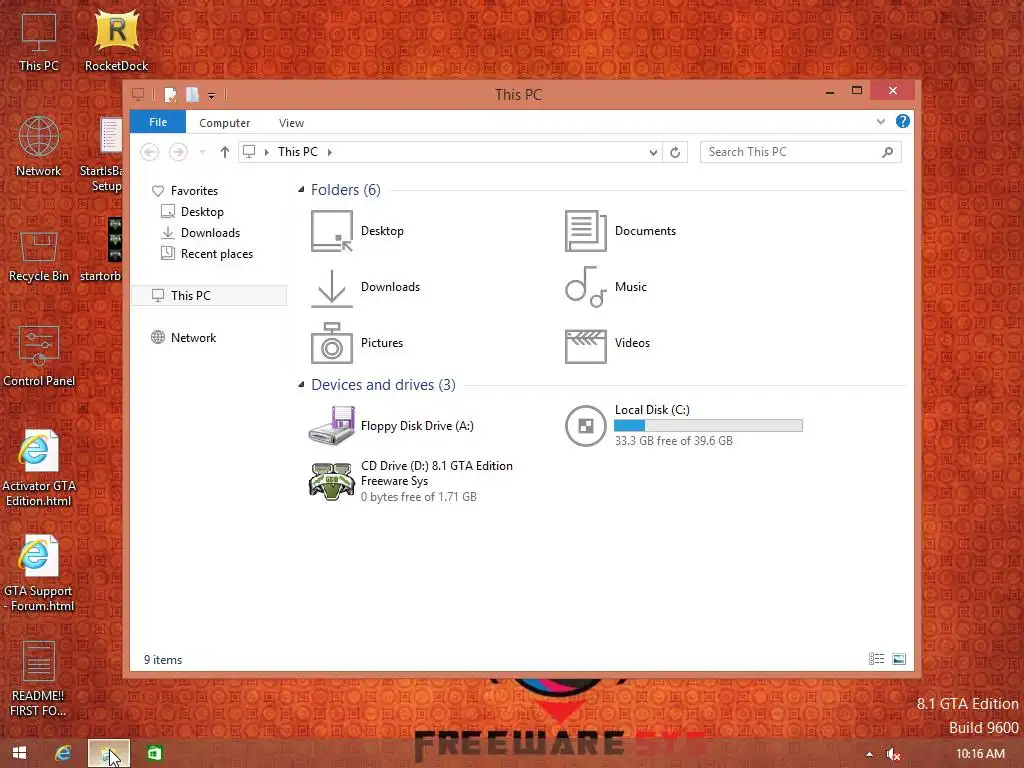Image resolution: width=1024 pixels, height=768 pixels.
Task: Show hidden tray icons arrow
Action: (x=869, y=754)
